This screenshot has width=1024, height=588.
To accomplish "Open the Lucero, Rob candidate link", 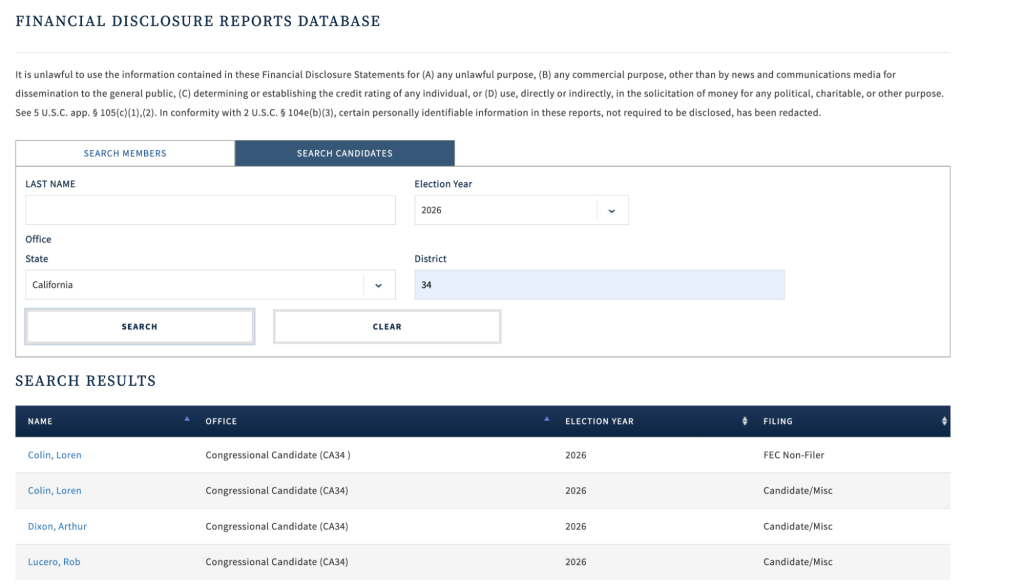I will pos(54,562).
